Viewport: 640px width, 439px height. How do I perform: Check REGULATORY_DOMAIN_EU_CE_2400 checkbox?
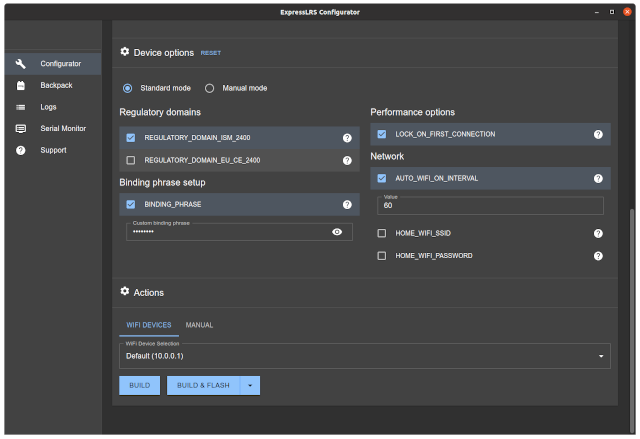[131, 160]
